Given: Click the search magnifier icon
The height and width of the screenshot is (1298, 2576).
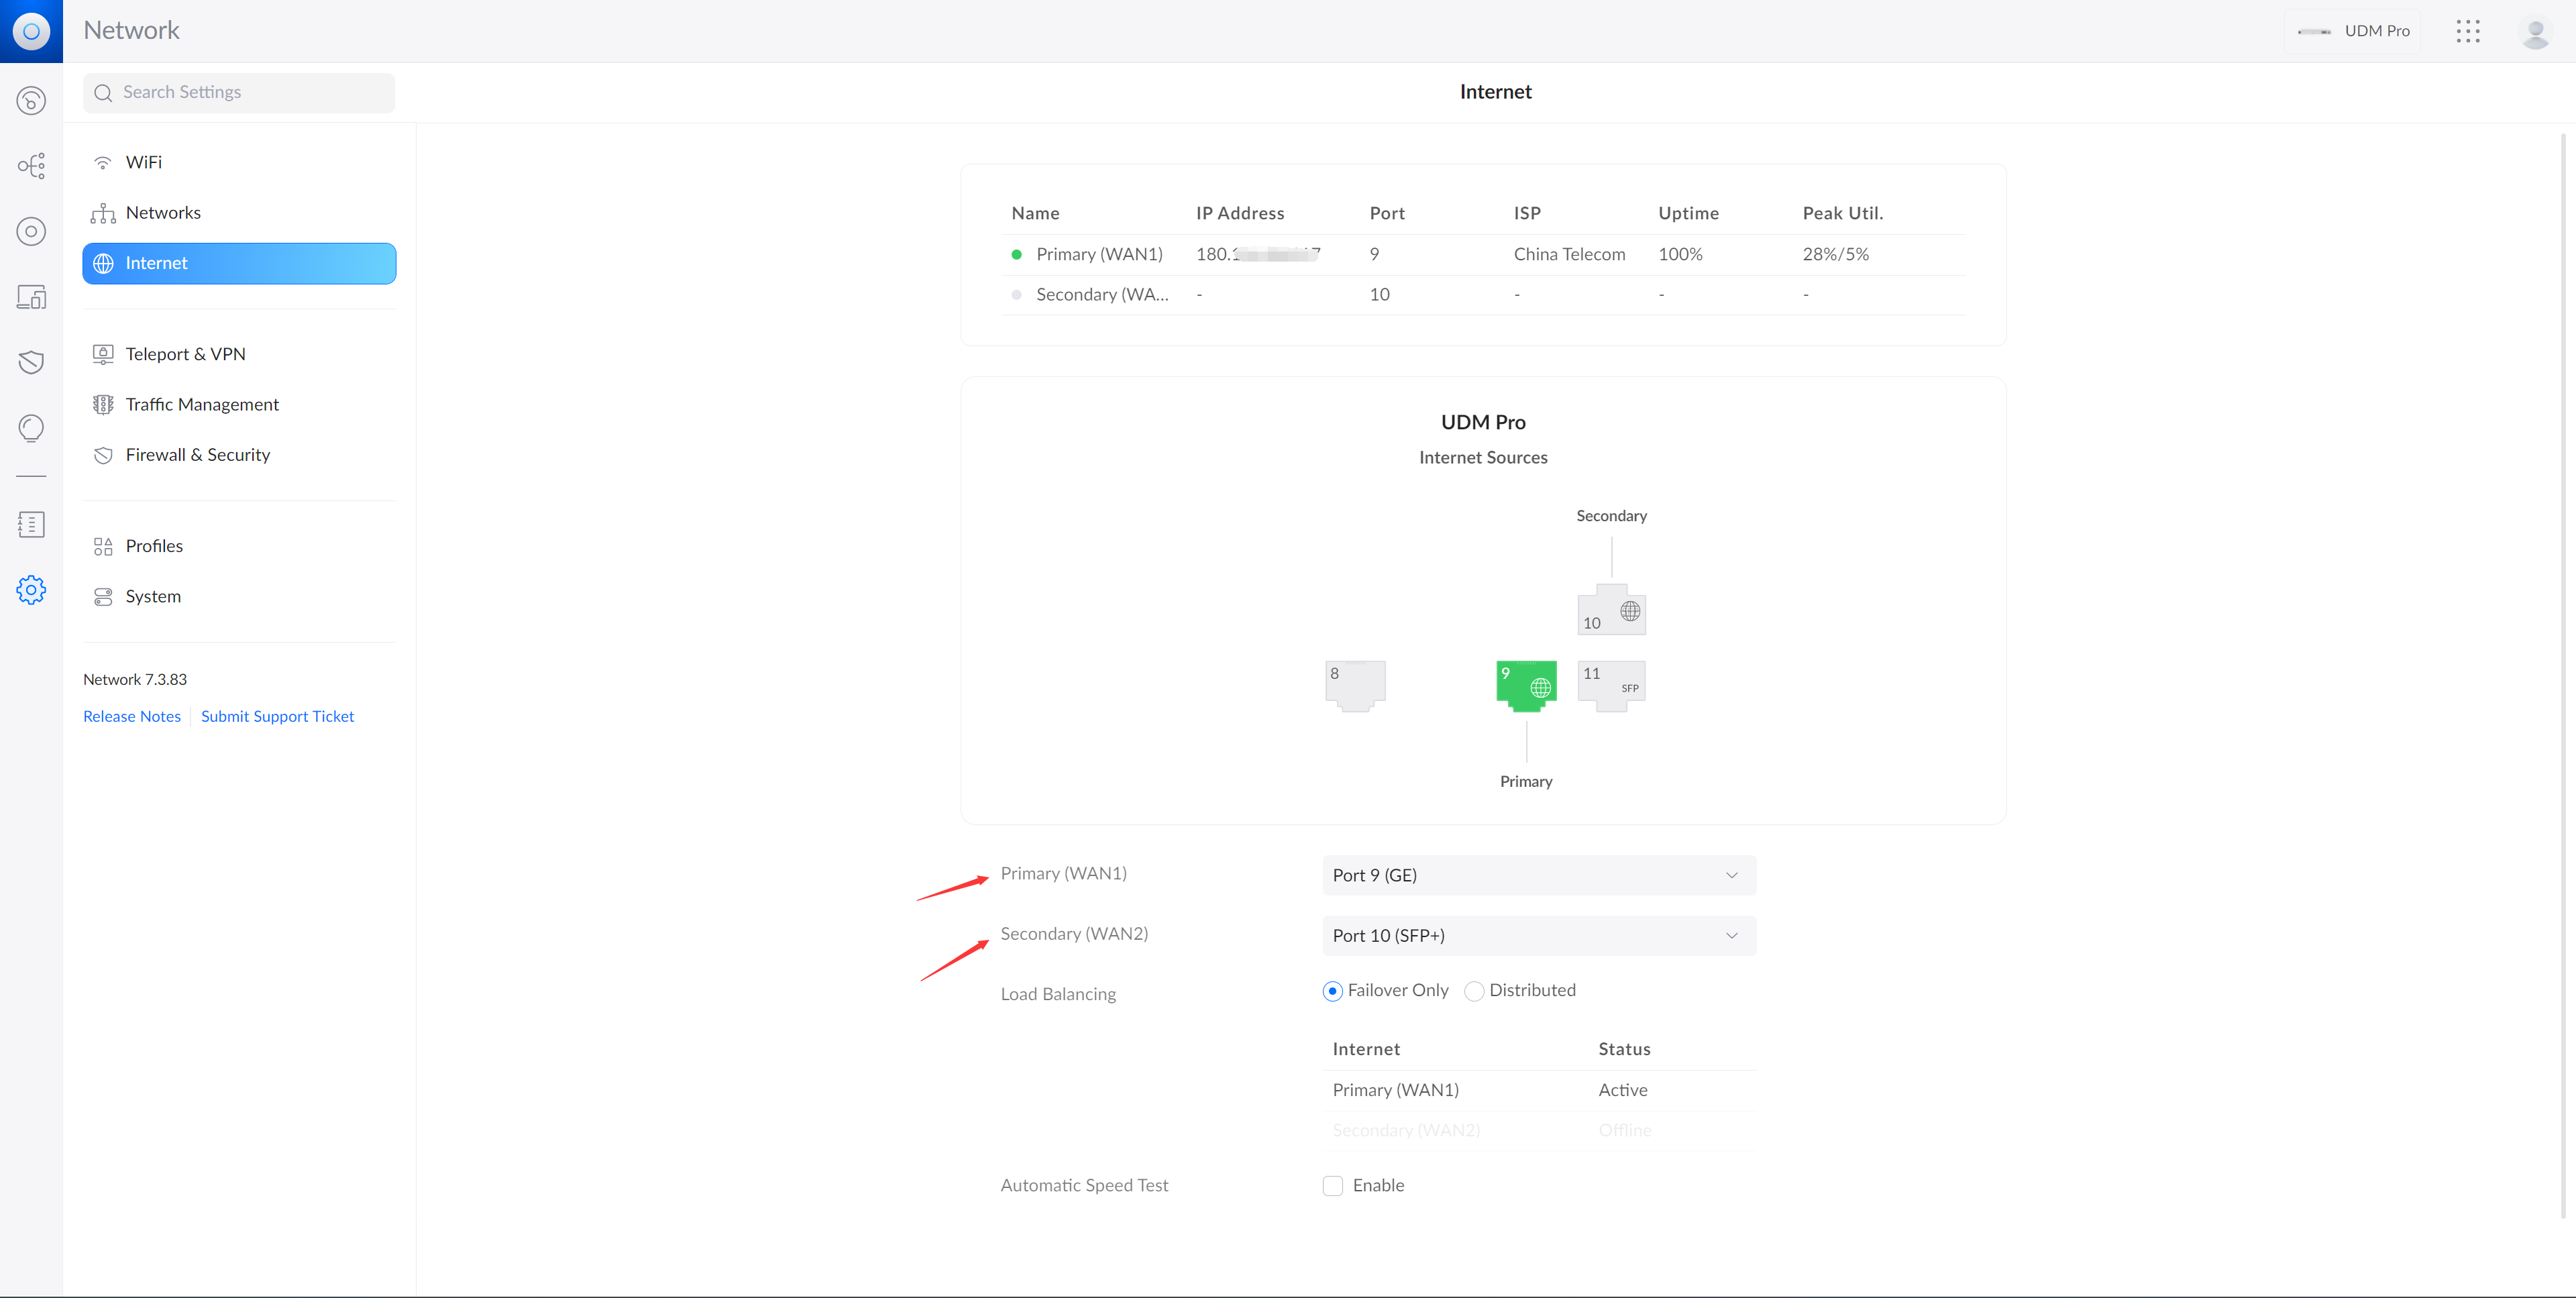Looking at the screenshot, I should (x=102, y=93).
